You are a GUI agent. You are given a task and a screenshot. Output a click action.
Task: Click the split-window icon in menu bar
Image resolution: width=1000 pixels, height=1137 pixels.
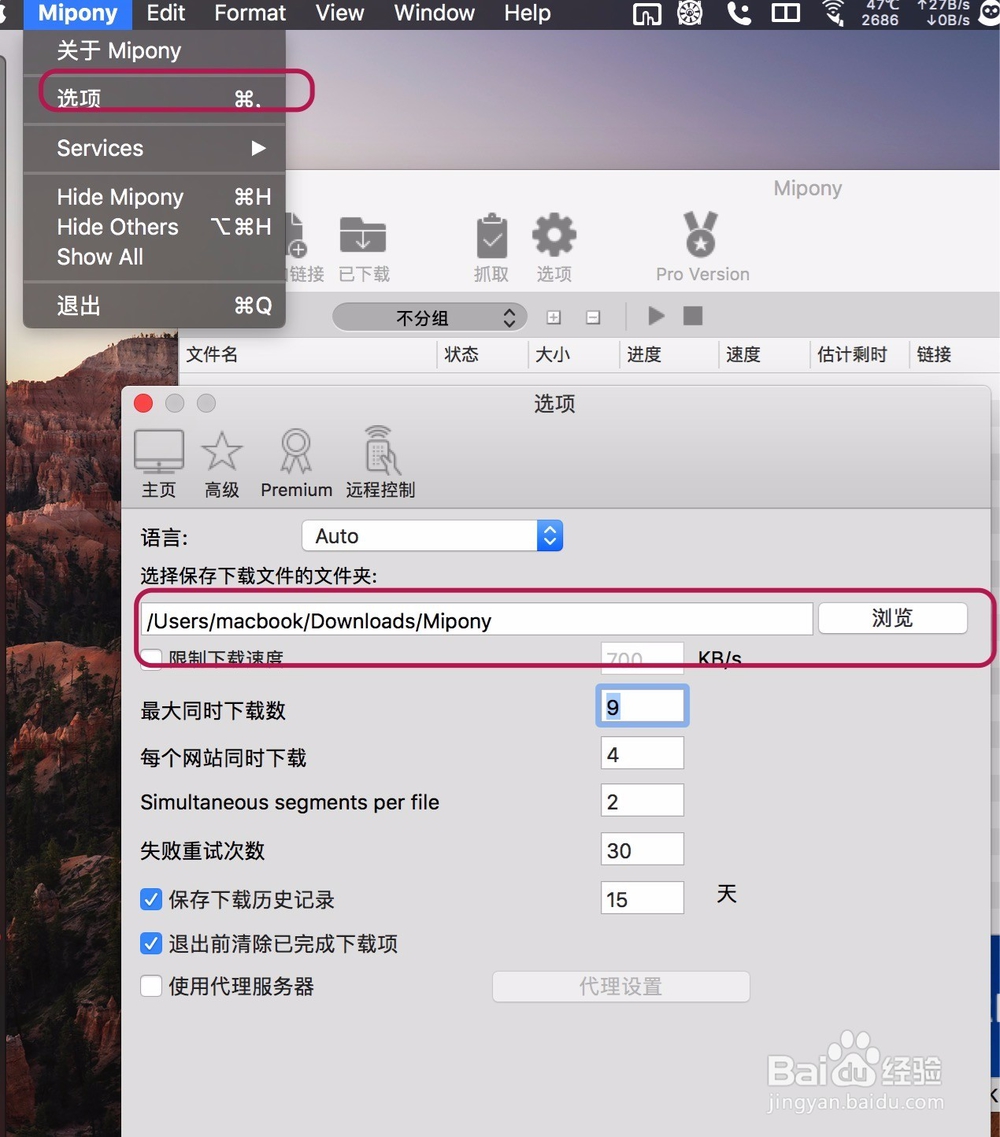[785, 13]
